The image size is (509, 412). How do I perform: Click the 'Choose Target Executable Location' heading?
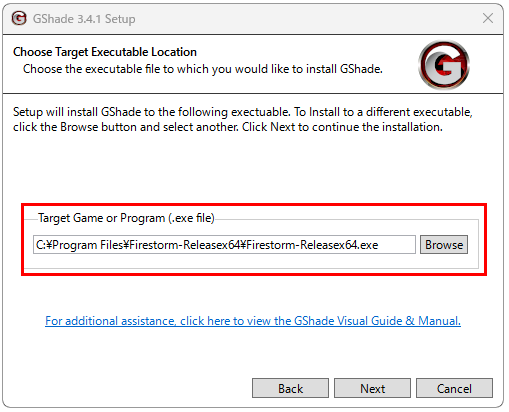105,52
